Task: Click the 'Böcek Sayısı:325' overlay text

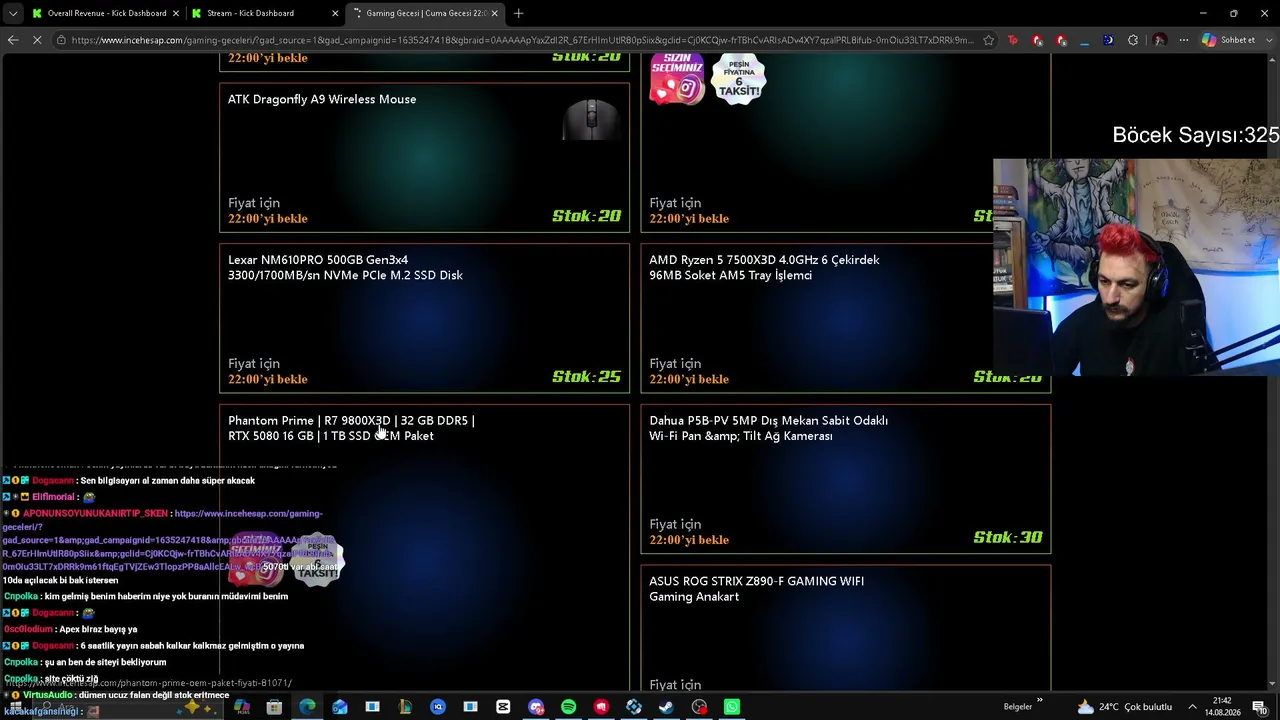Action: pyautogui.click(x=1195, y=135)
